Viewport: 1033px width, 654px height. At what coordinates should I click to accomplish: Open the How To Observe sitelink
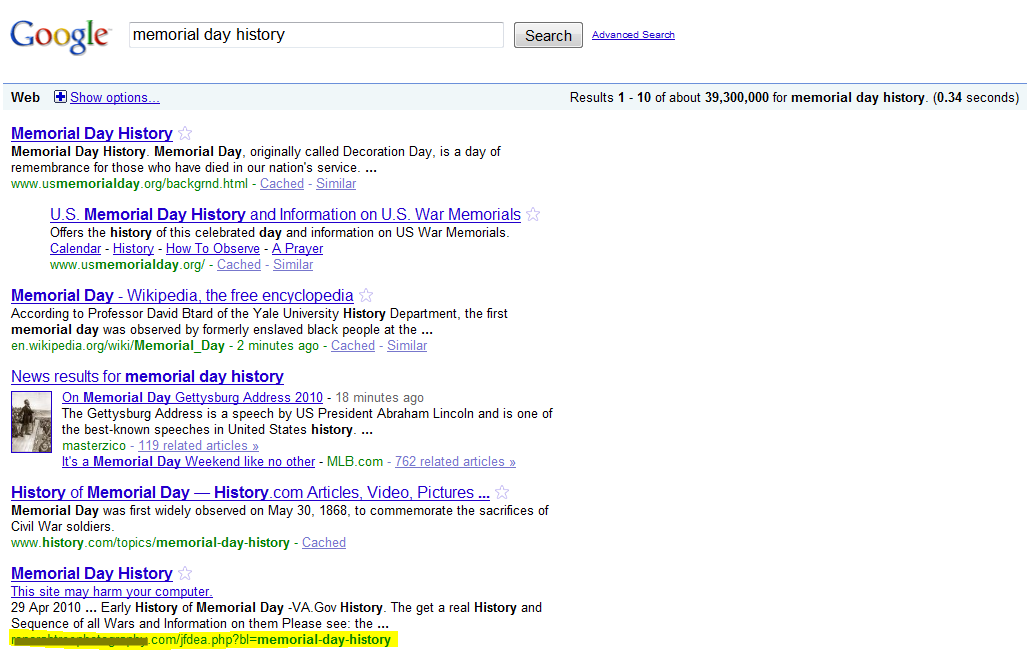tap(213, 248)
